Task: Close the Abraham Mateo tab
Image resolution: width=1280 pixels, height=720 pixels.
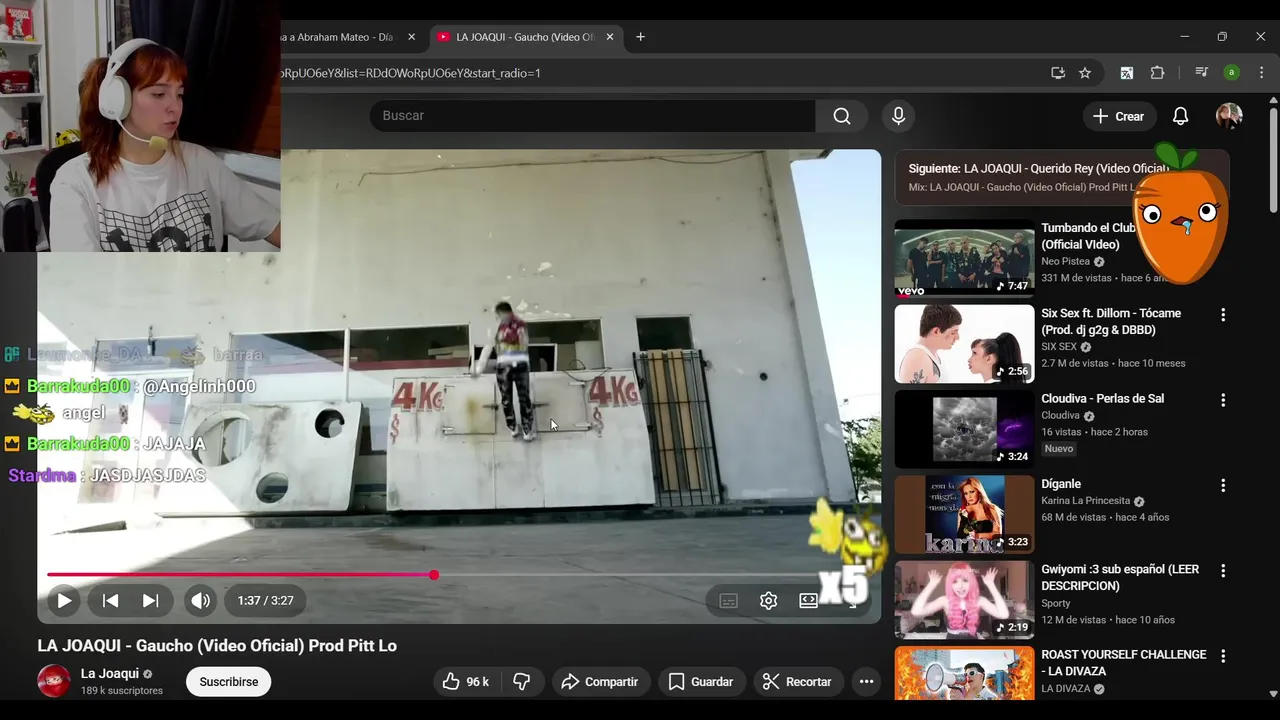Action: click(x=411, y=37)
